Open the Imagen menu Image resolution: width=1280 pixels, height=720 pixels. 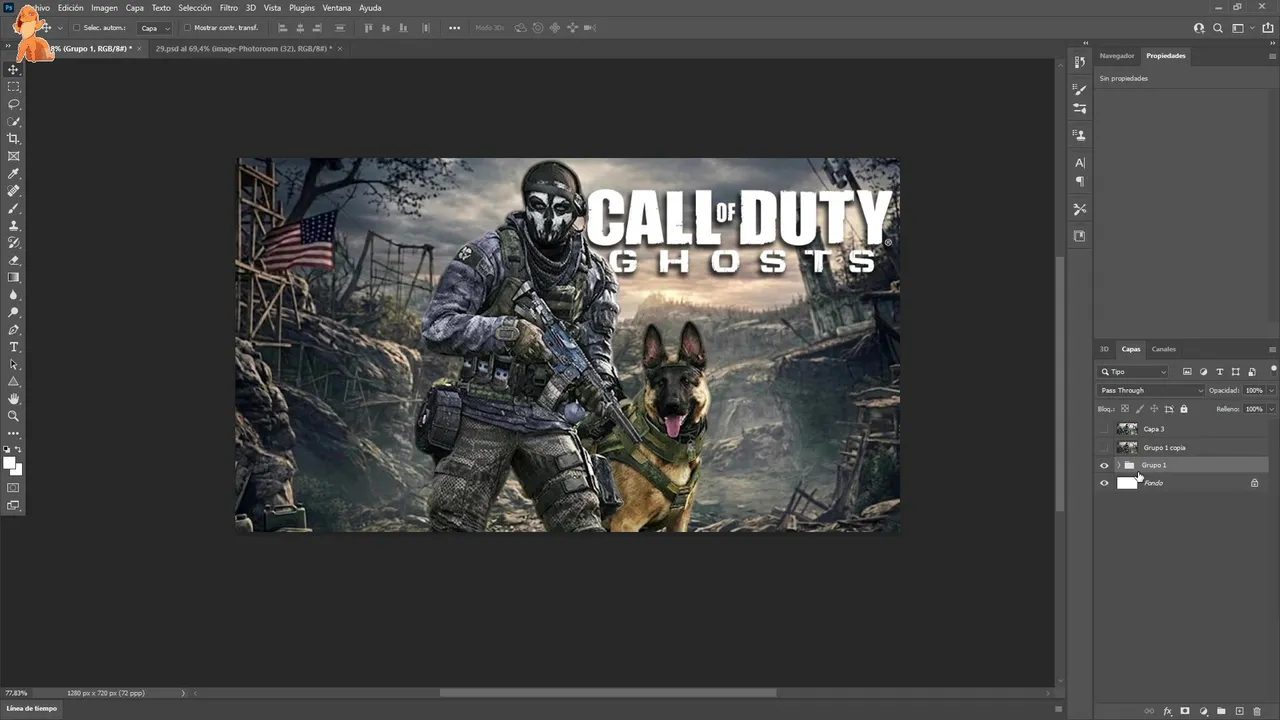click(x=104, y=8)
